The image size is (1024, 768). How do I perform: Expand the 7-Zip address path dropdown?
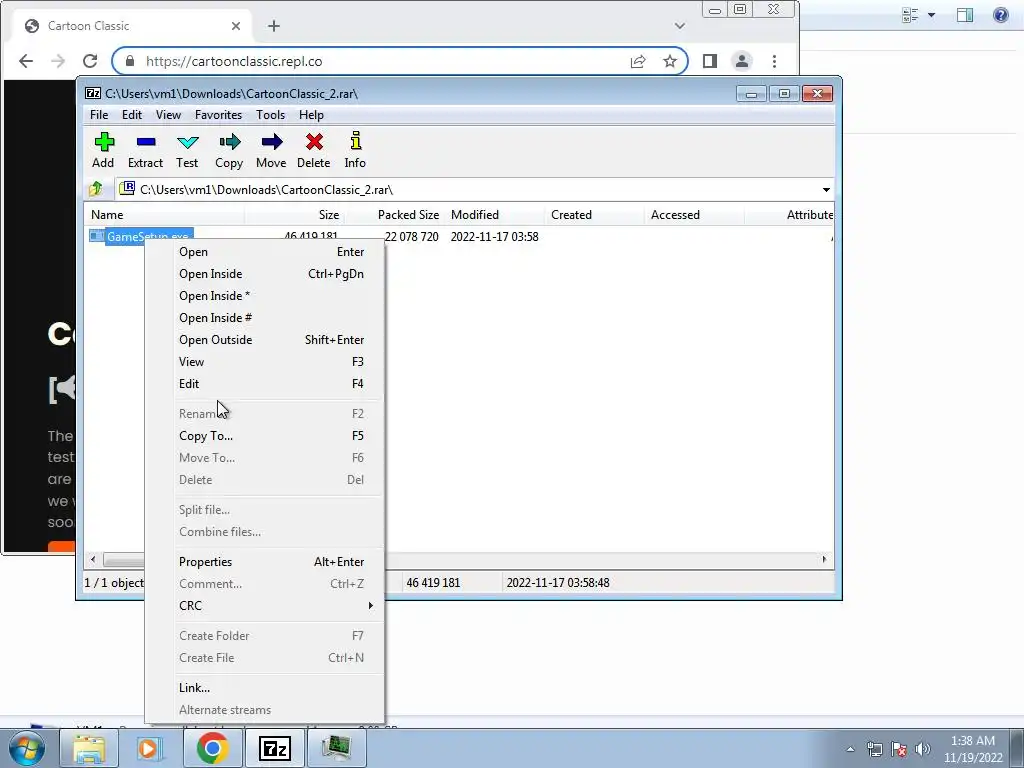(826, 189)
